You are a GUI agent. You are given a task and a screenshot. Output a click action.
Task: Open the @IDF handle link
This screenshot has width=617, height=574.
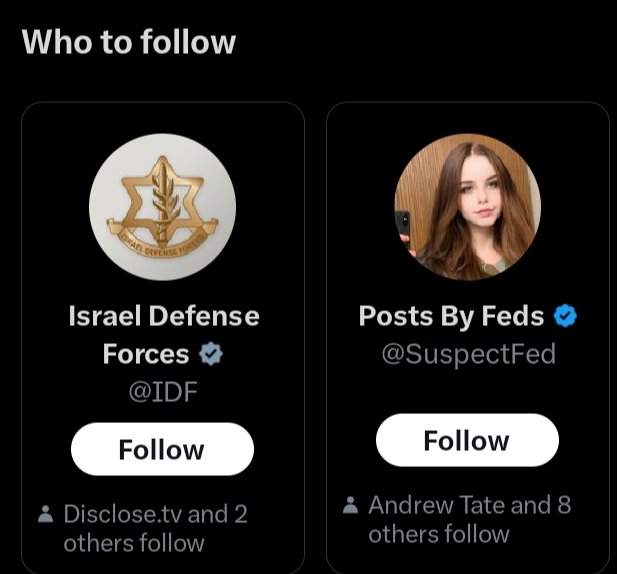163,392
